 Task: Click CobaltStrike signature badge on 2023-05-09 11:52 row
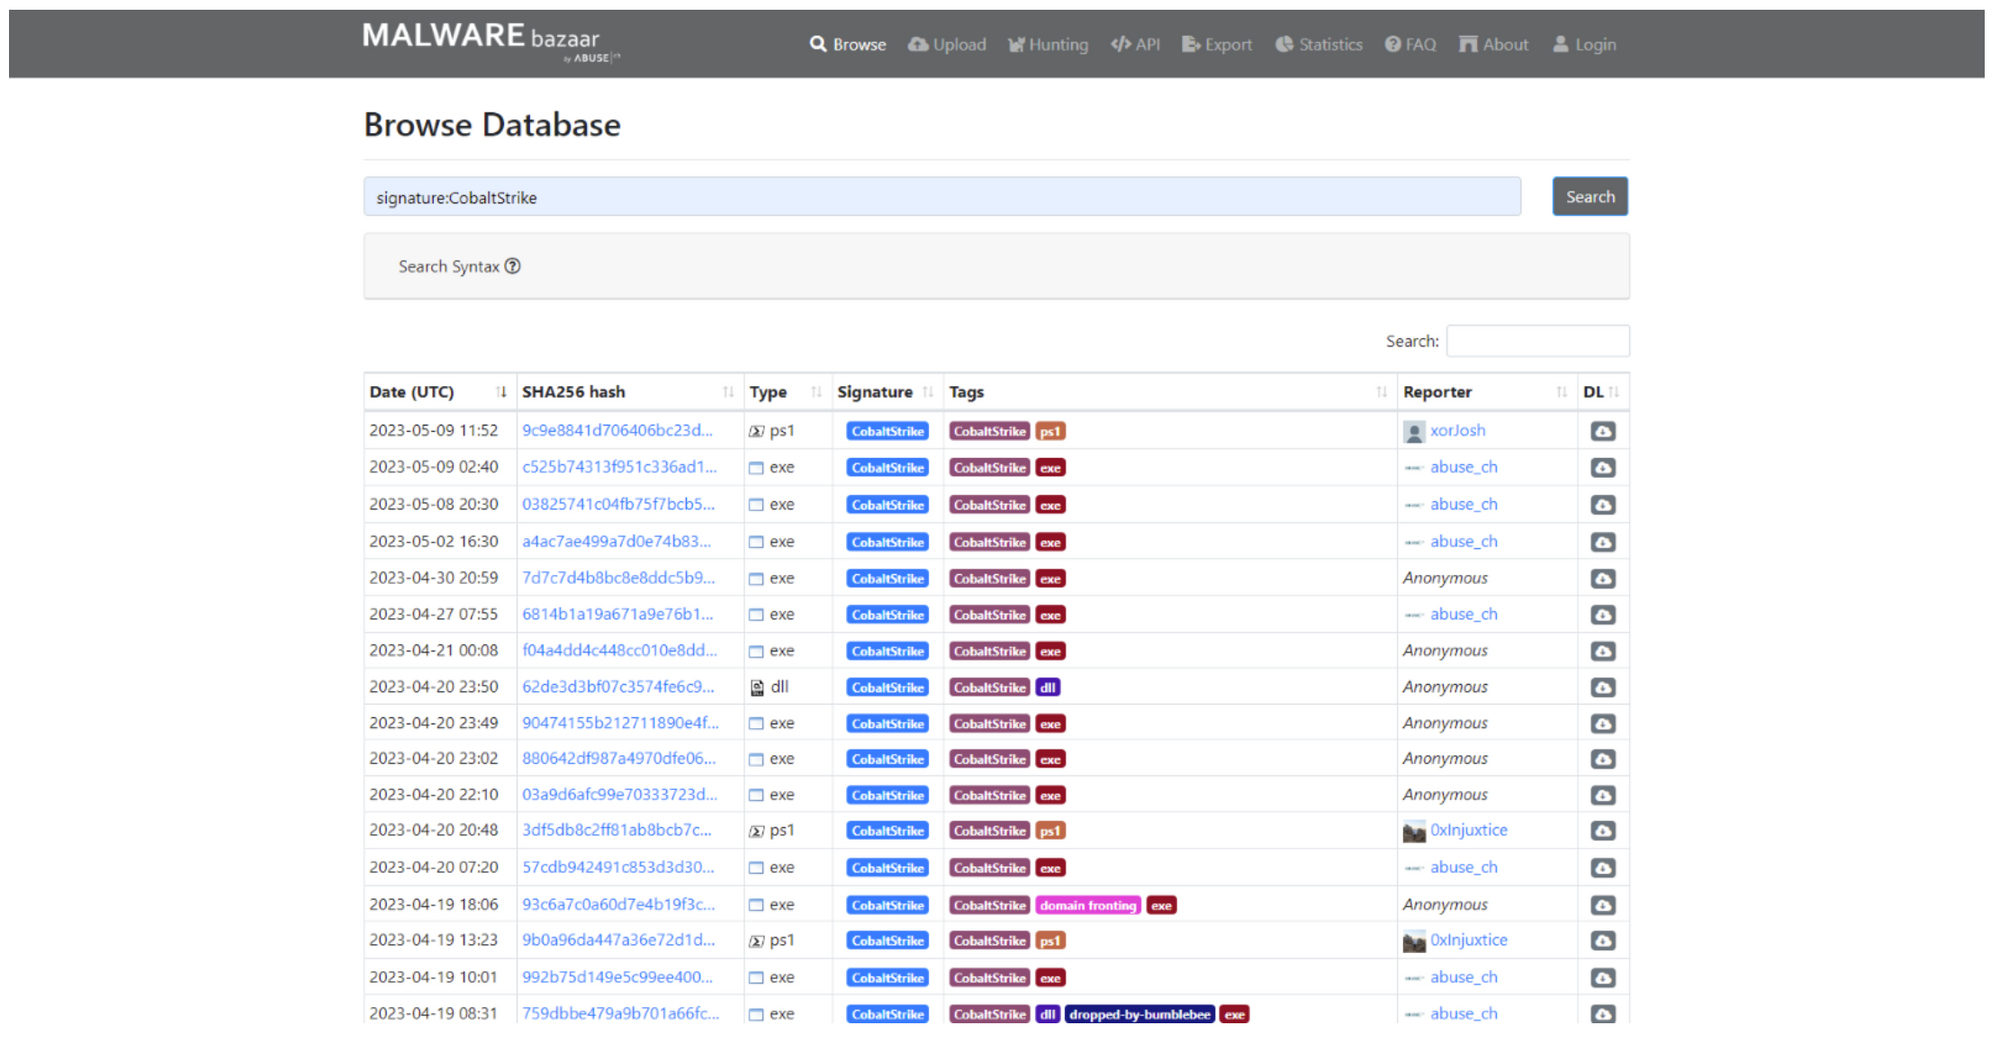[887, 431]
